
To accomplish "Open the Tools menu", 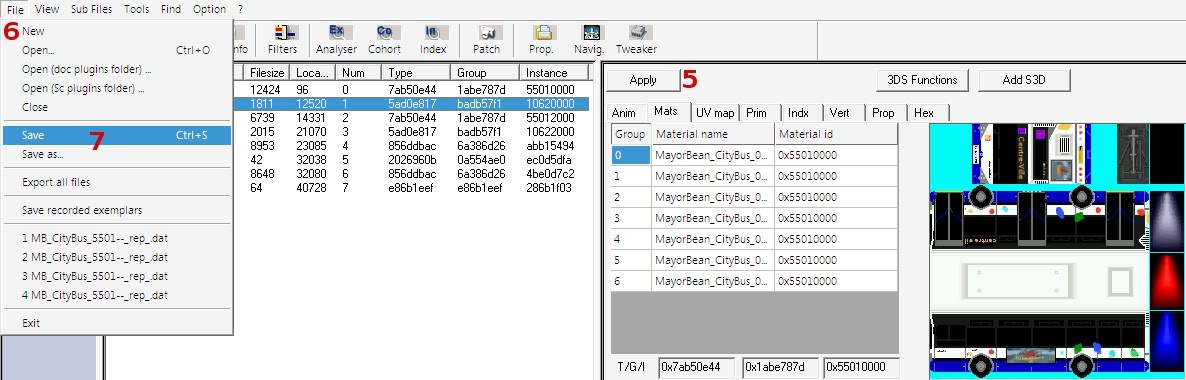I will (x=136, y=9).
